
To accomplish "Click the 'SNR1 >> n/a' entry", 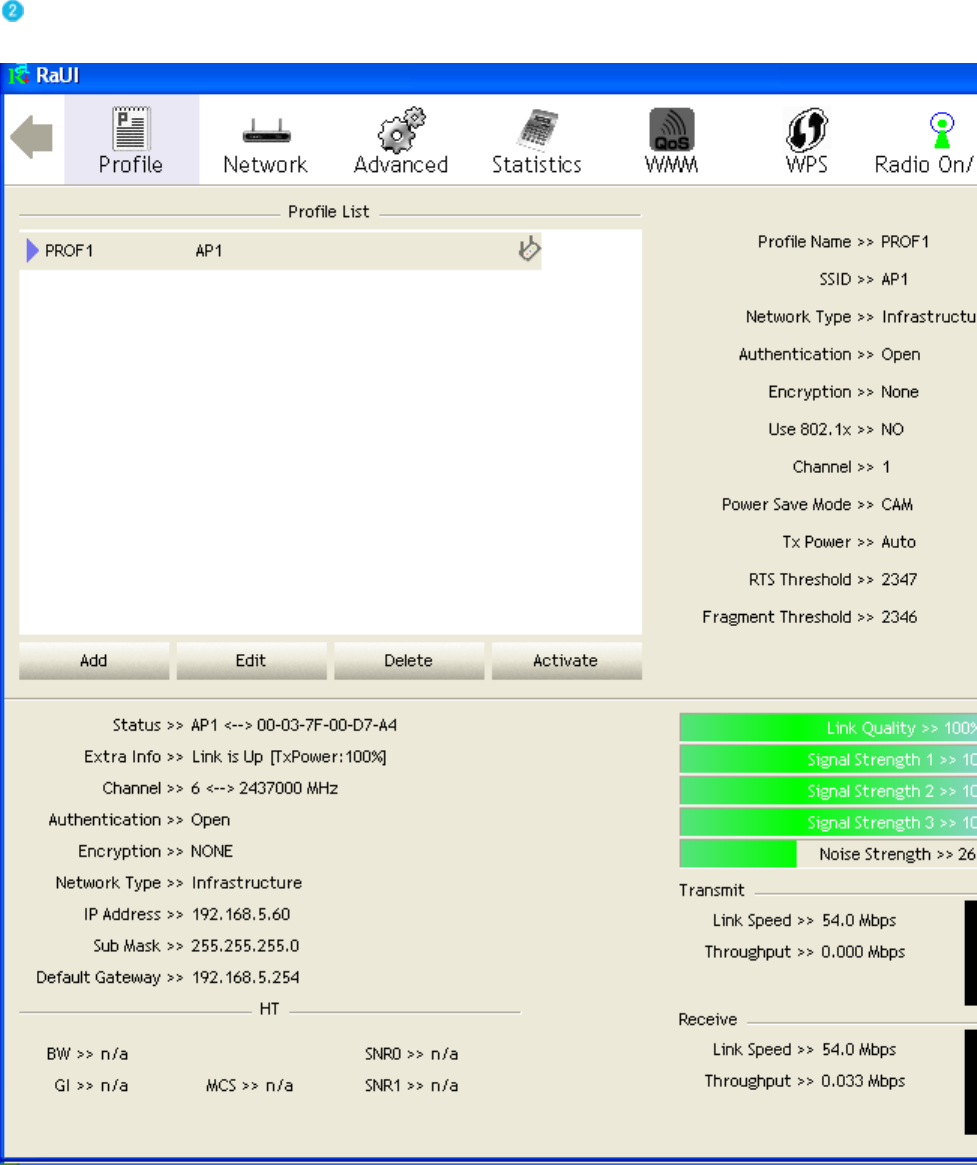I will point(412,1086).
